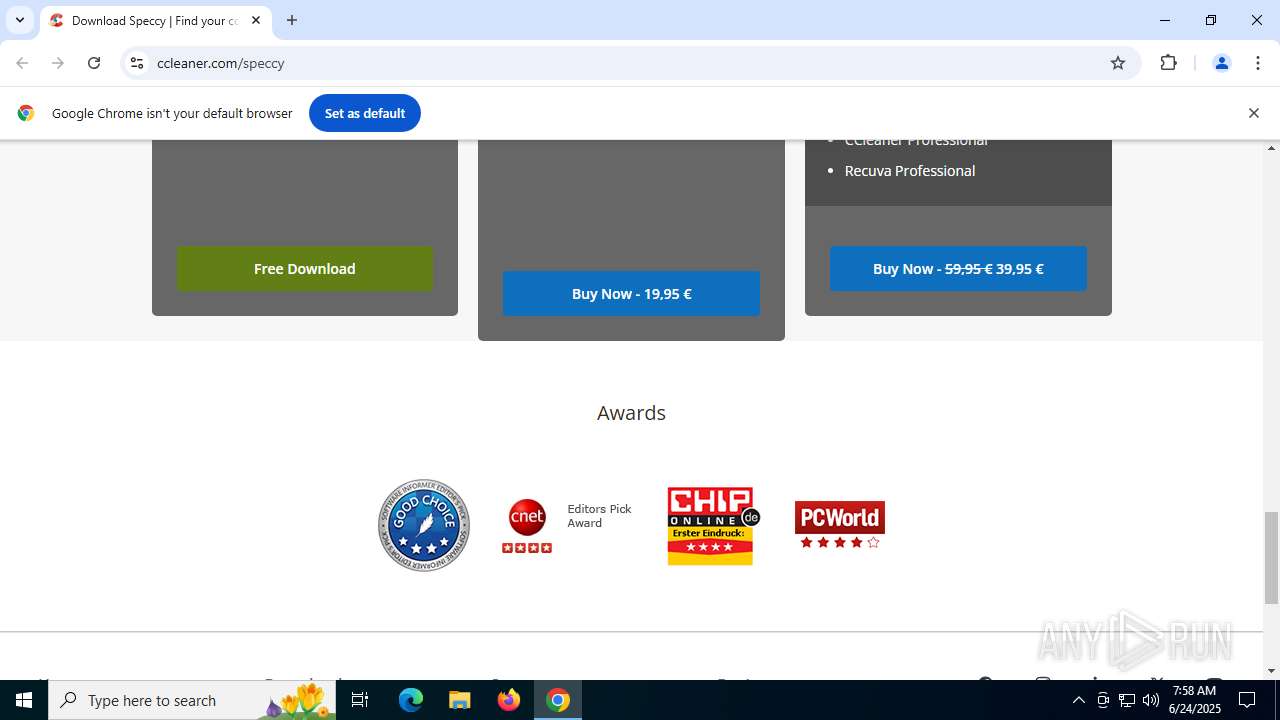Click the CHIP Online award badge
1280x720 pixels.
[x=713, y=526]
